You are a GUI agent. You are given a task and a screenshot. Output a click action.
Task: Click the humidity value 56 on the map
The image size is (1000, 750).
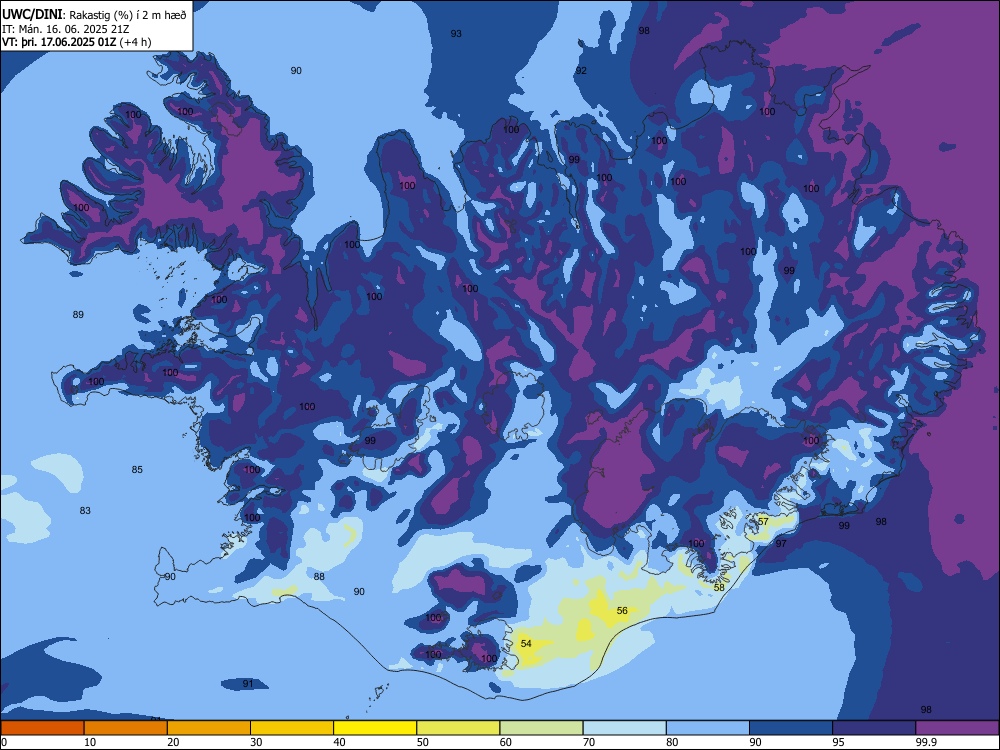pyautogui.click(x=622, y=610)
